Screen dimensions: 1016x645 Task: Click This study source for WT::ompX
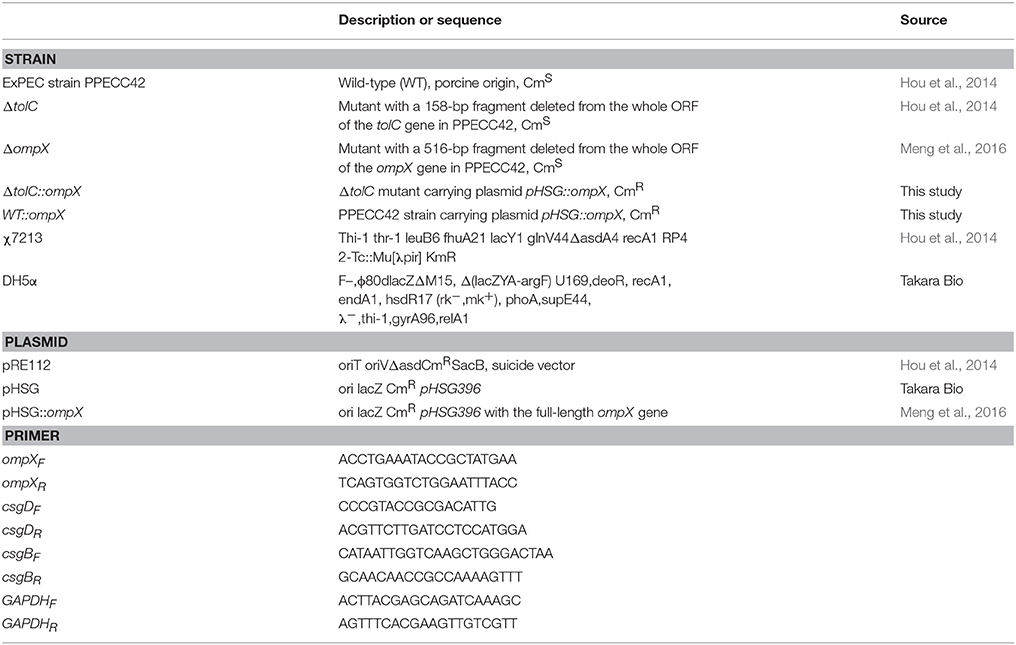tap(930, 215)
